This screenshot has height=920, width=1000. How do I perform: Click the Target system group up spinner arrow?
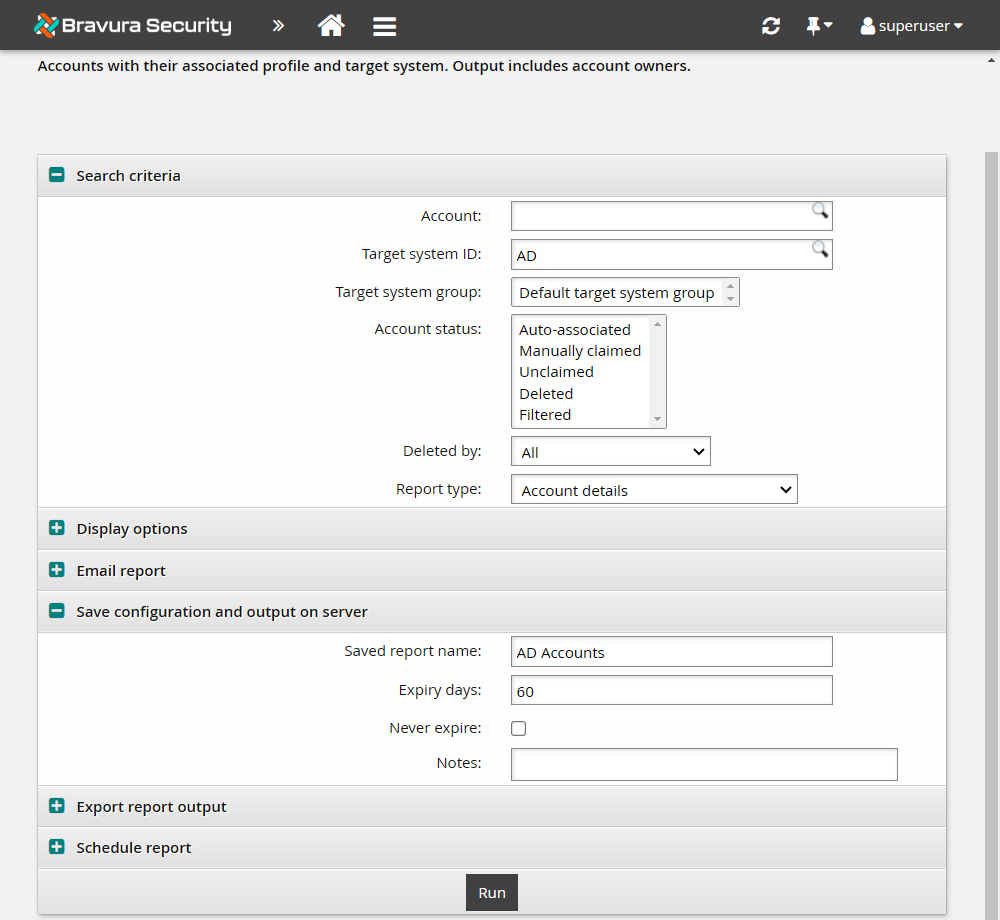point(732,285)
